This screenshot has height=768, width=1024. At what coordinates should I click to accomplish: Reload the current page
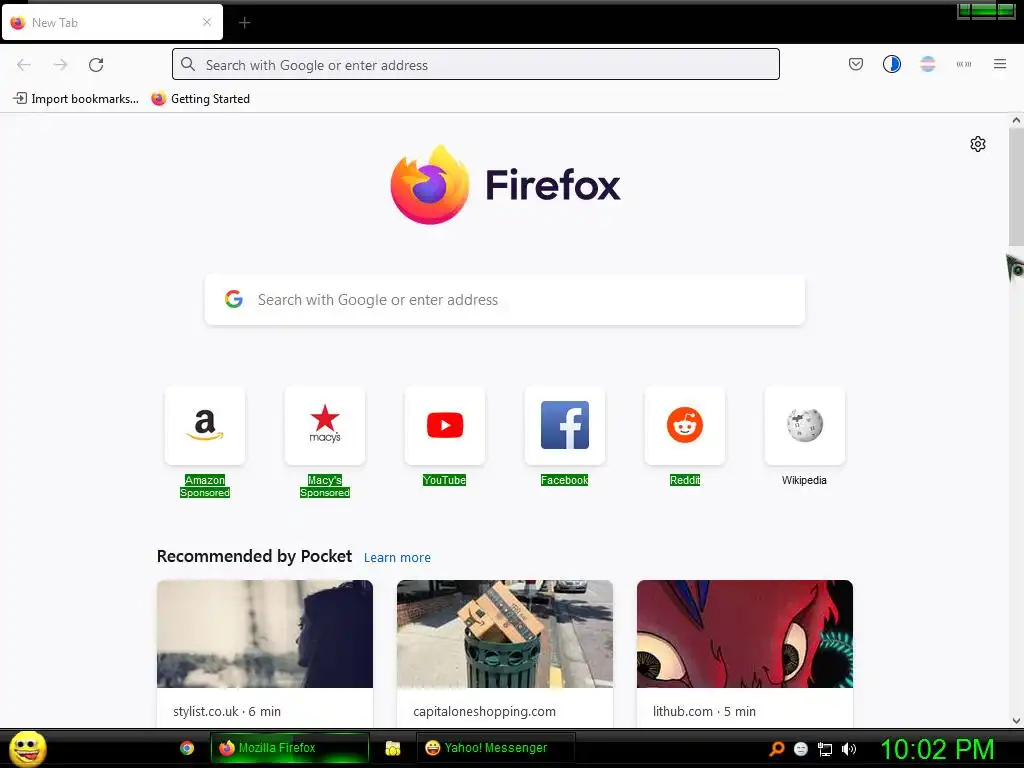pyautogui.click(x=97, y=65)
